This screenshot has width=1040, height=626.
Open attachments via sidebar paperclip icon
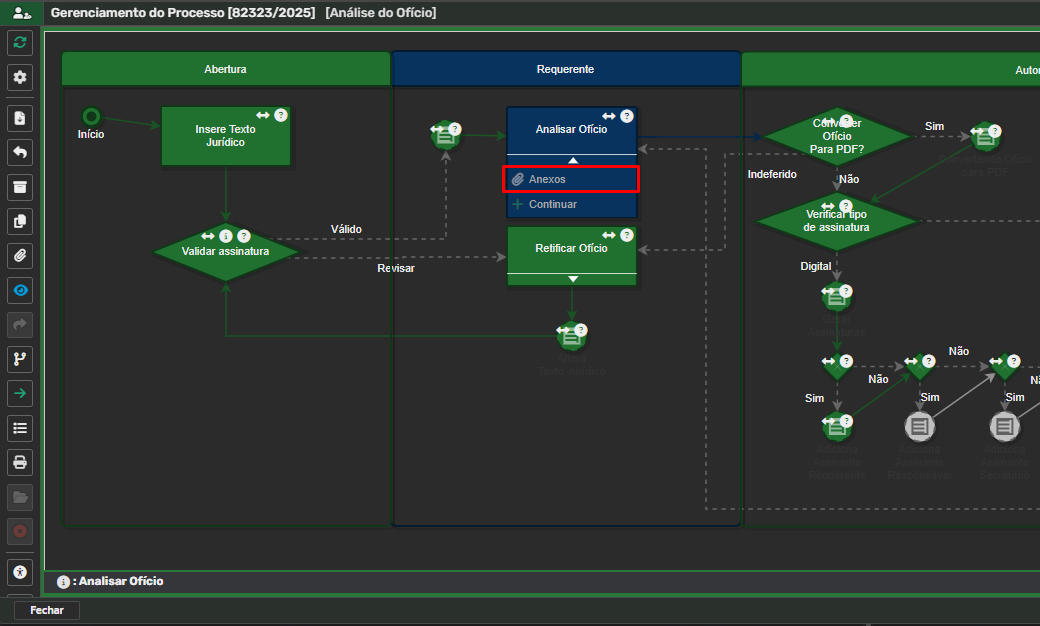20,256
